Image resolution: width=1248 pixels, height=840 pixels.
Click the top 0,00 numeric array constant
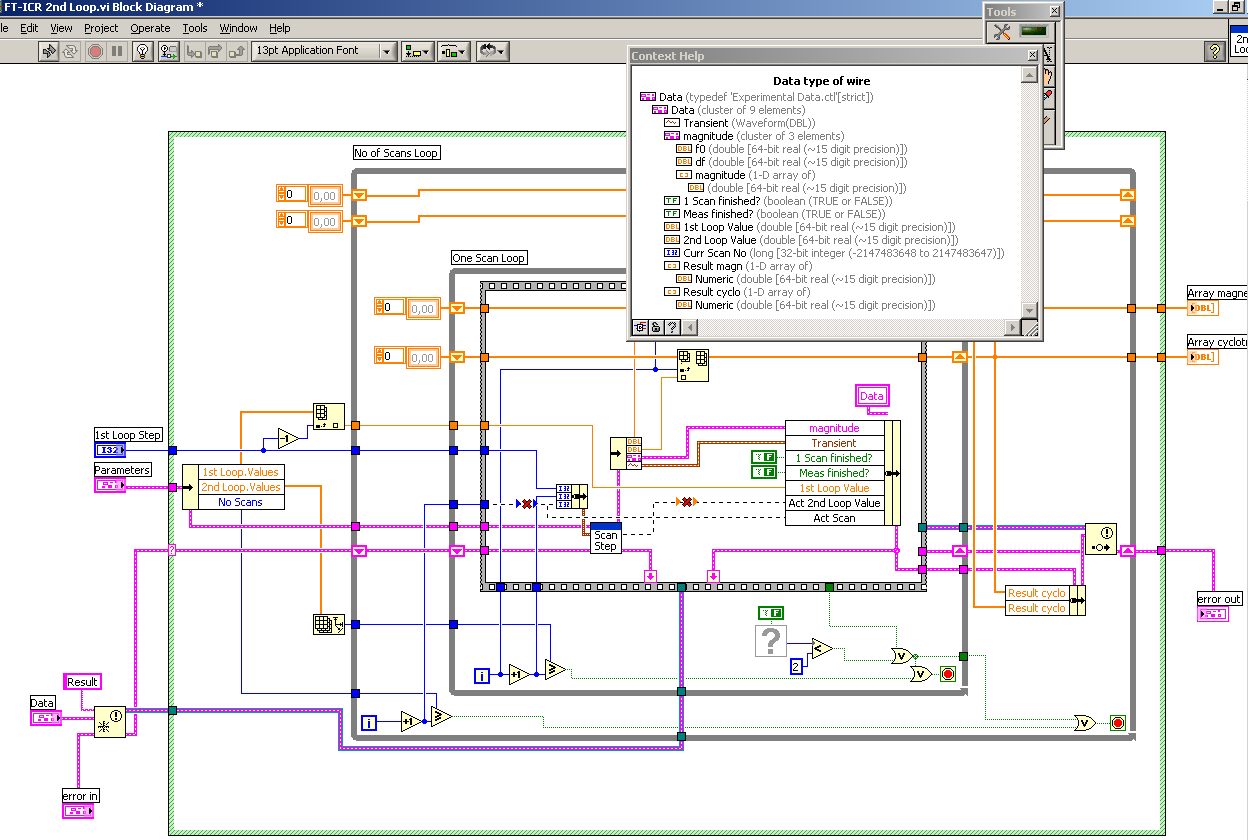(325, 194)
